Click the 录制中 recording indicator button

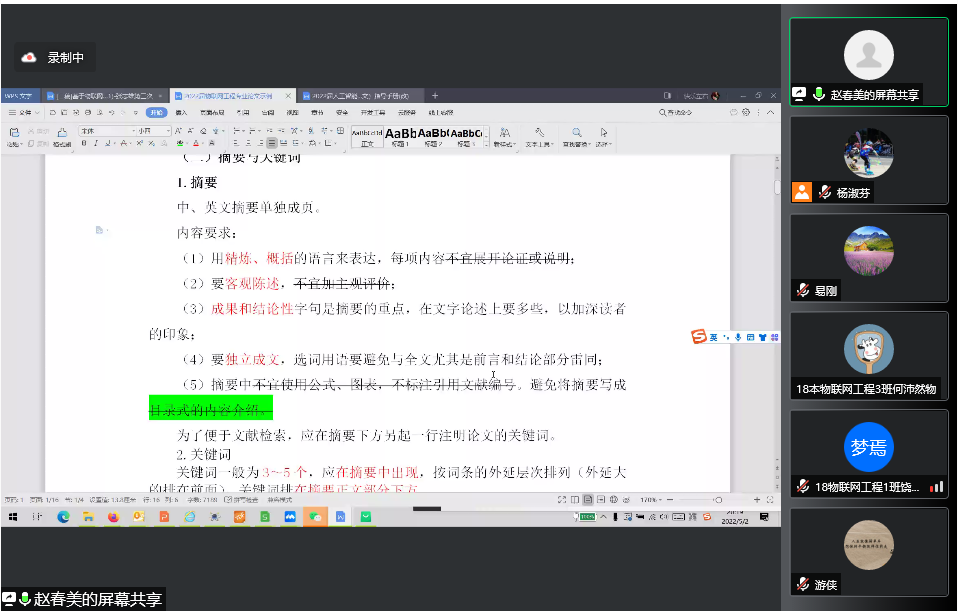tap(56, 58)
